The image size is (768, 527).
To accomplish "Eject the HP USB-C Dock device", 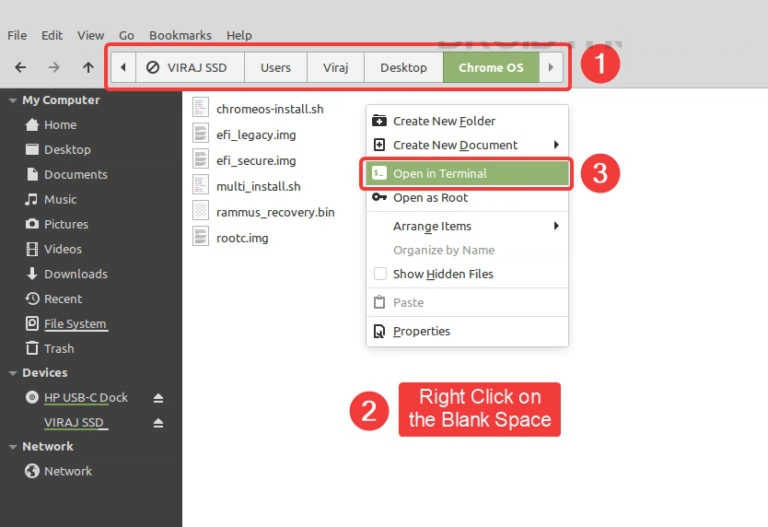I will (158, 398).
